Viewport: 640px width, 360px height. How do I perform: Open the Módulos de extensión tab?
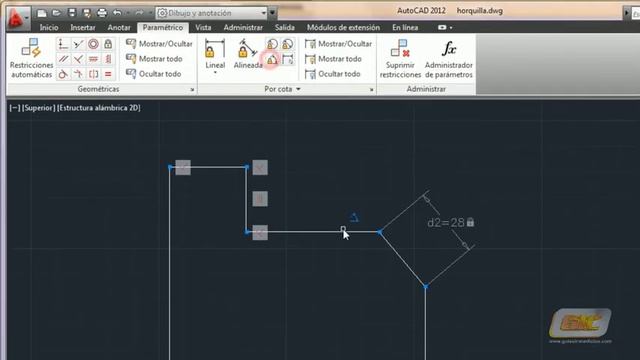coord(343,27)
